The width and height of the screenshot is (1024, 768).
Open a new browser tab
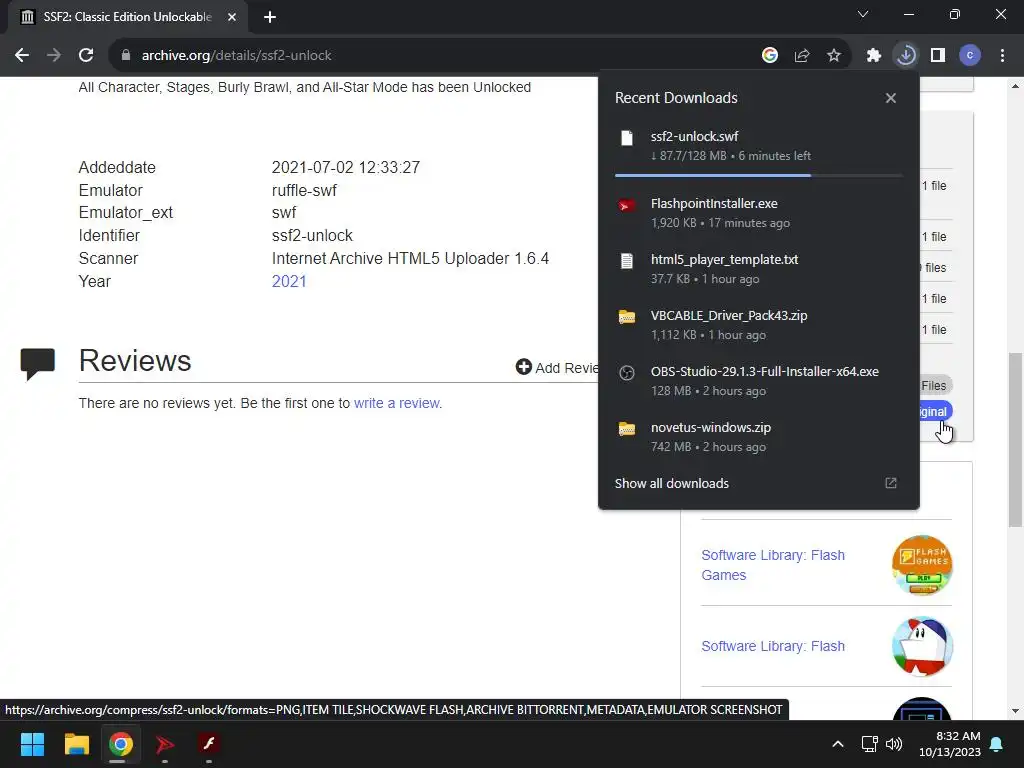[270, 17]
